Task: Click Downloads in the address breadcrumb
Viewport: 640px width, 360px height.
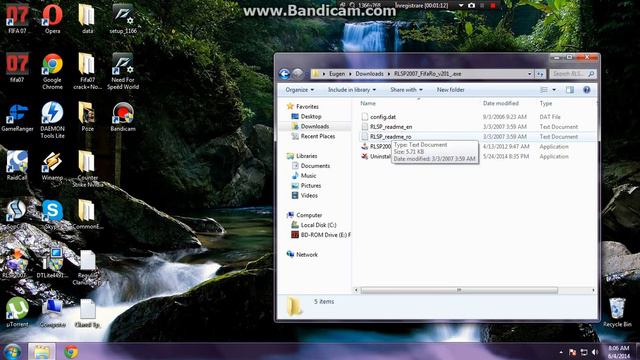Action: pyautogui.click(x=369, y=74)
